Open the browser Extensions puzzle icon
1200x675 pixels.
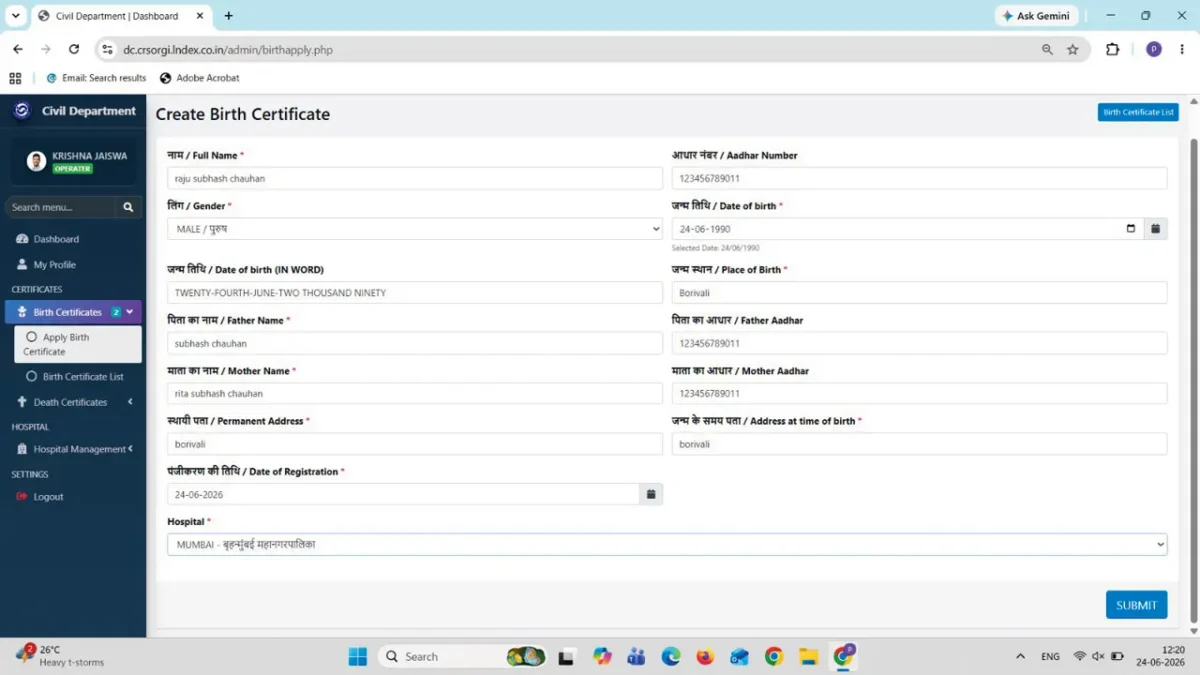pyautogui.click(x=1112, y=49)
